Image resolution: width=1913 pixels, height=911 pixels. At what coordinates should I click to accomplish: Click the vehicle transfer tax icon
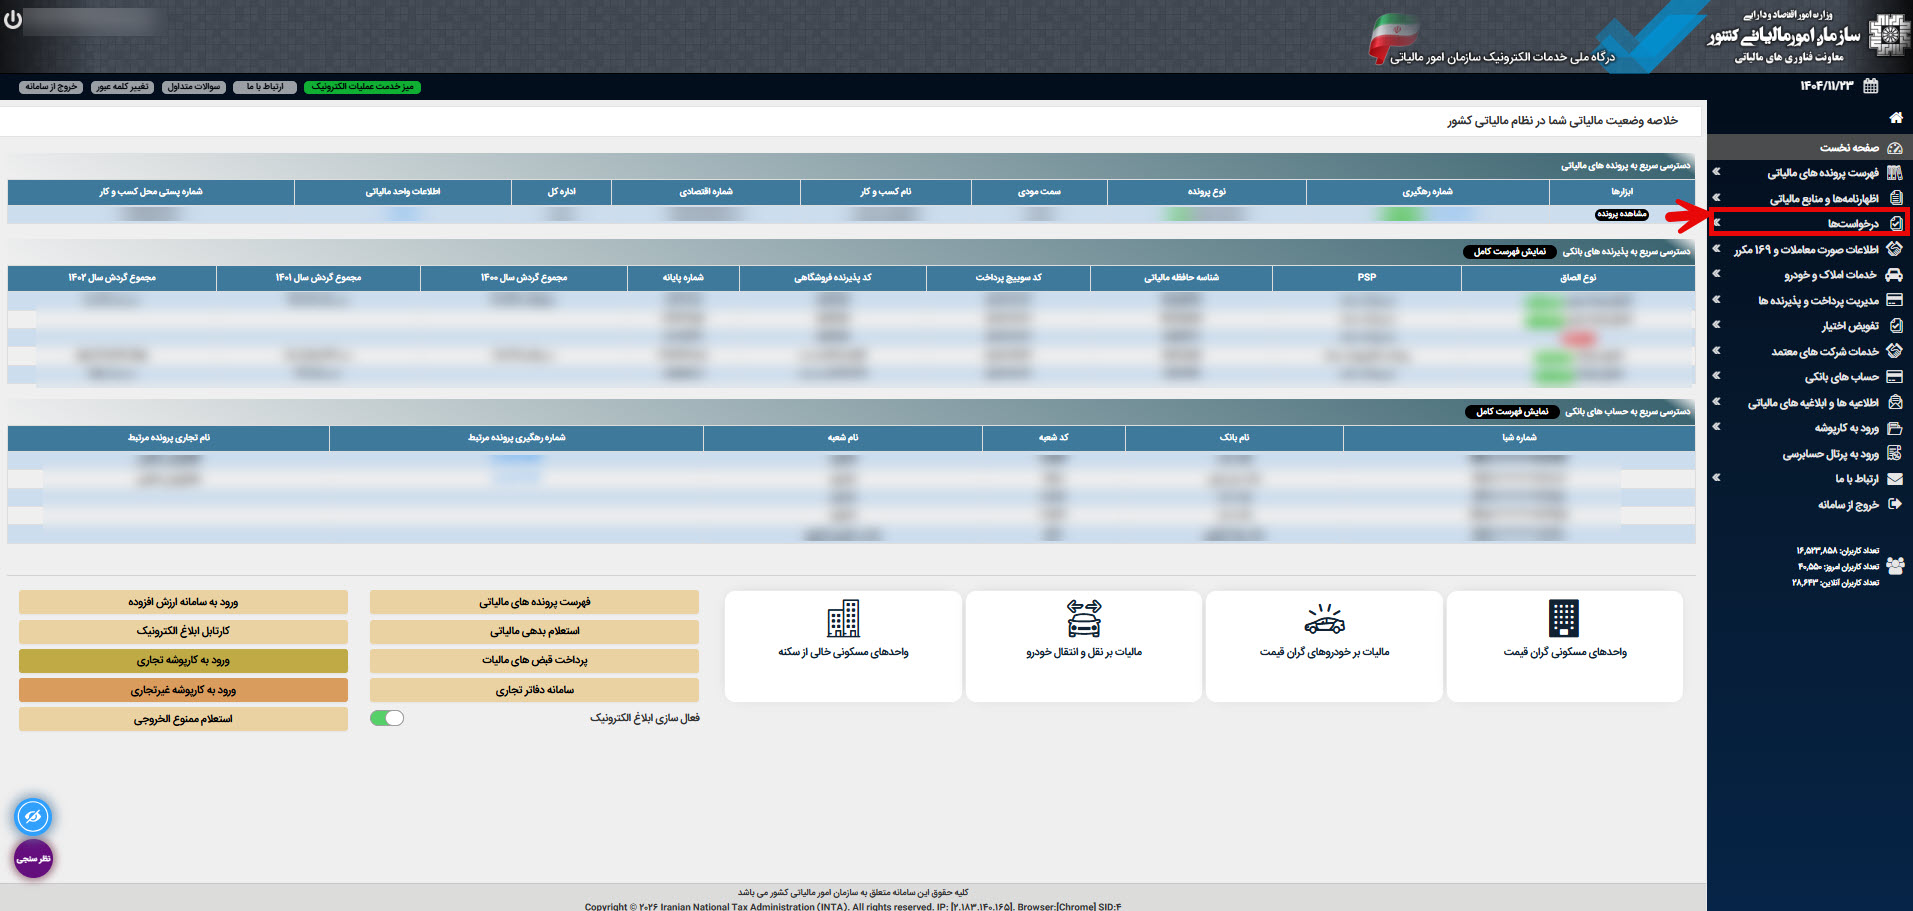pyautogui.click(x=1083, y=619)
